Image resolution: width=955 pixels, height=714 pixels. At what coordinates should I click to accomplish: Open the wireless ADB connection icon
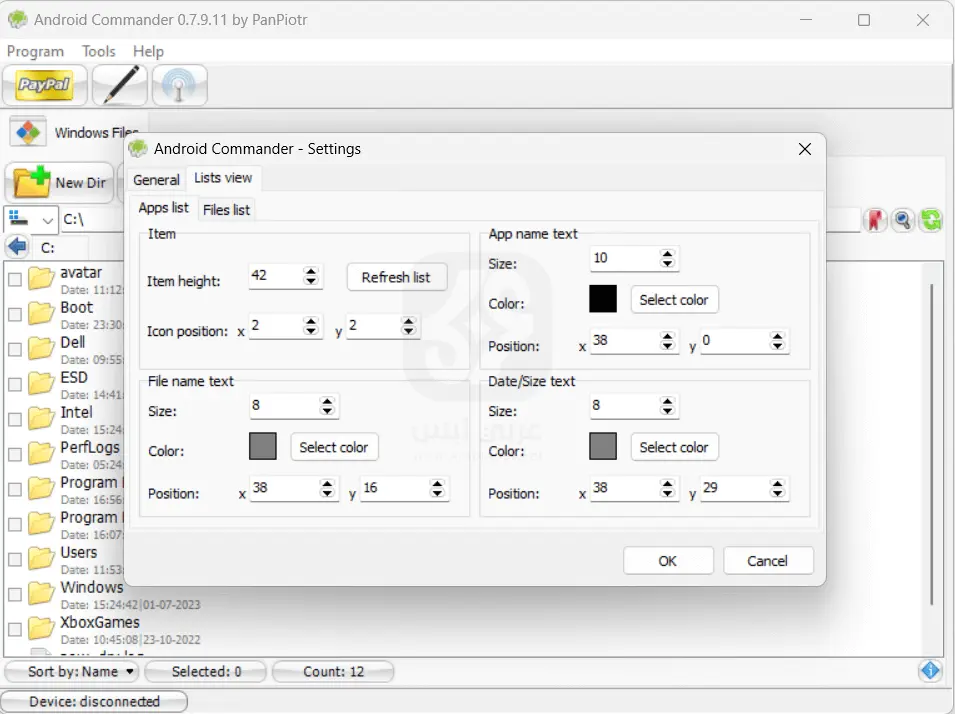point(179,85)
